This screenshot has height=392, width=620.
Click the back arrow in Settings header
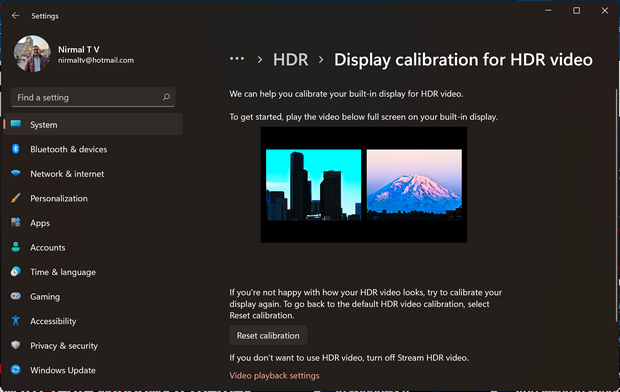(15, 15)
